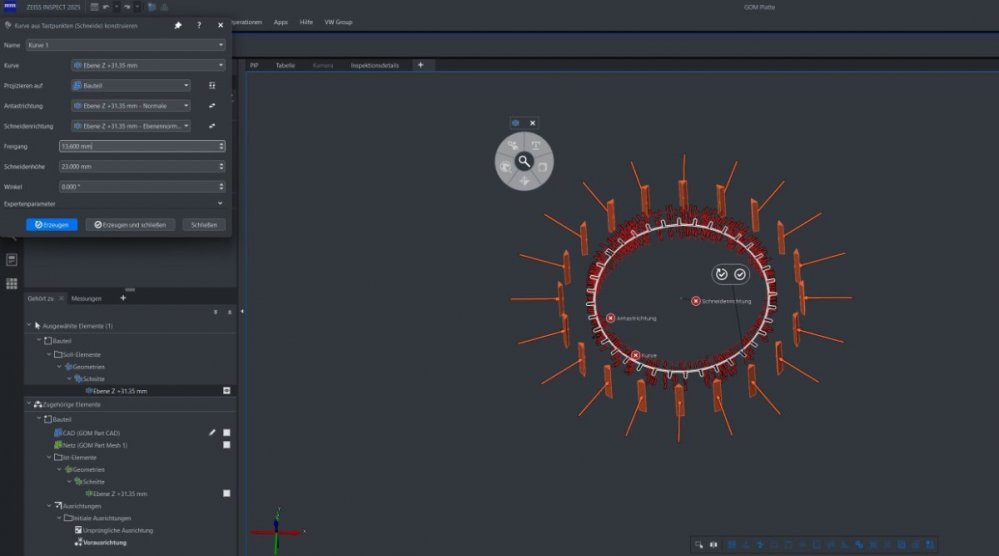This screenshot has width=999, height=556.
Task: Click into the Schneidenhöhe value field
Action: click(140, 166)
